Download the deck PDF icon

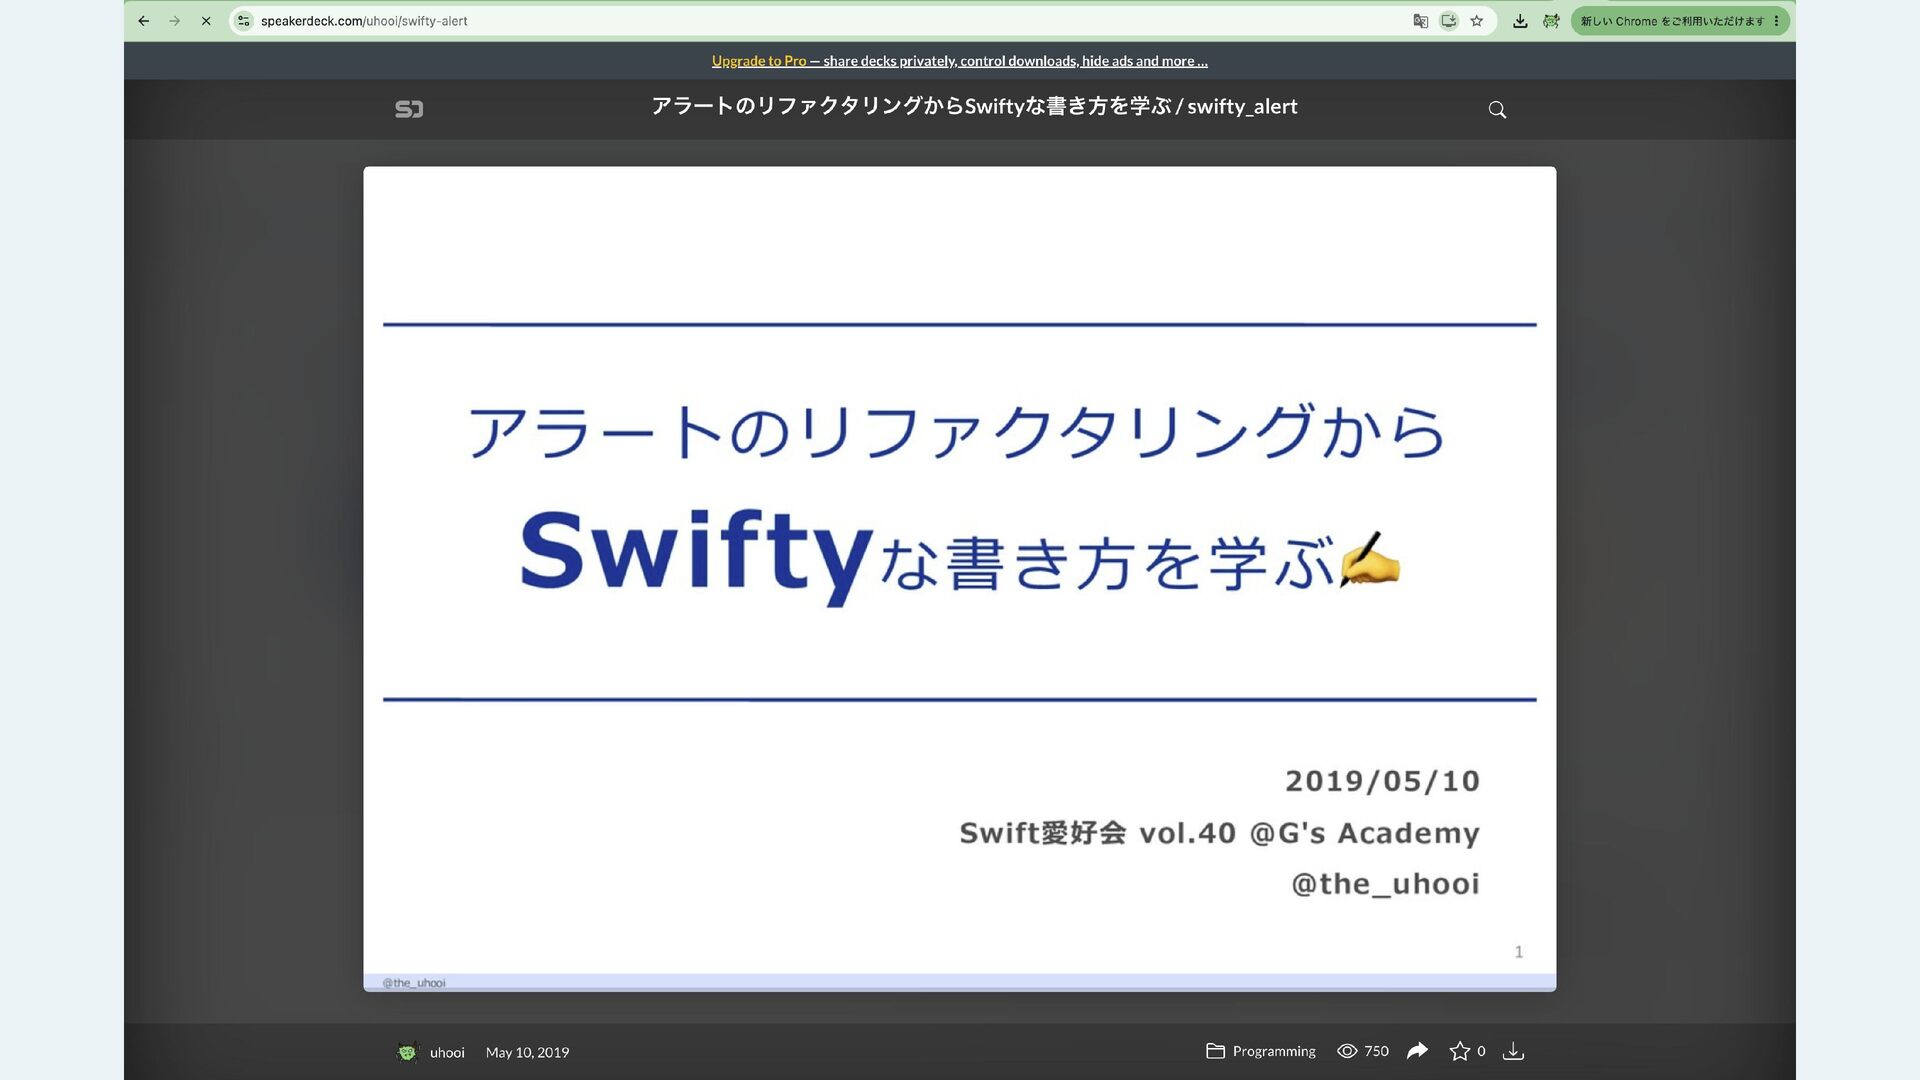tap(1513, 1051)
